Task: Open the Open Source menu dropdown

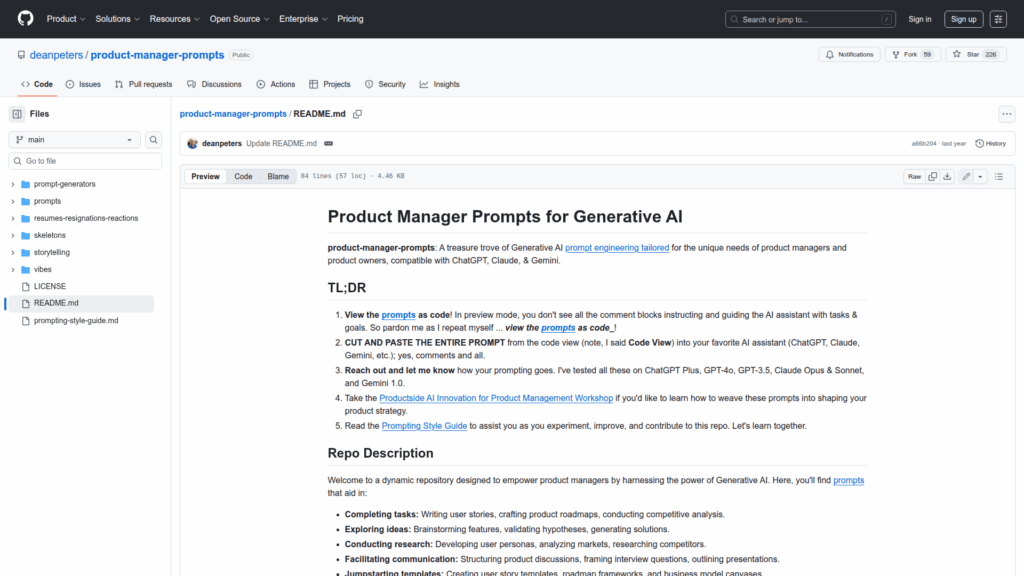Action: [239, 19]
